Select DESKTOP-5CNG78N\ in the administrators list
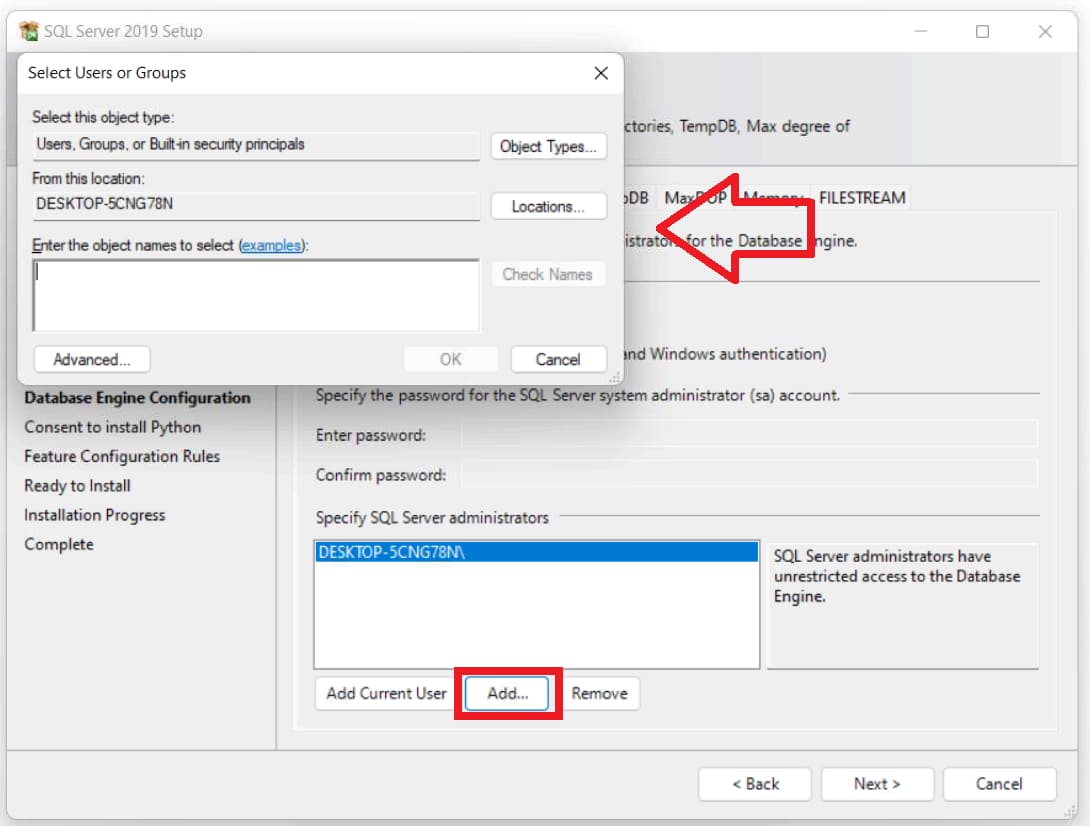1090x826 pixels. pos(536,552)
